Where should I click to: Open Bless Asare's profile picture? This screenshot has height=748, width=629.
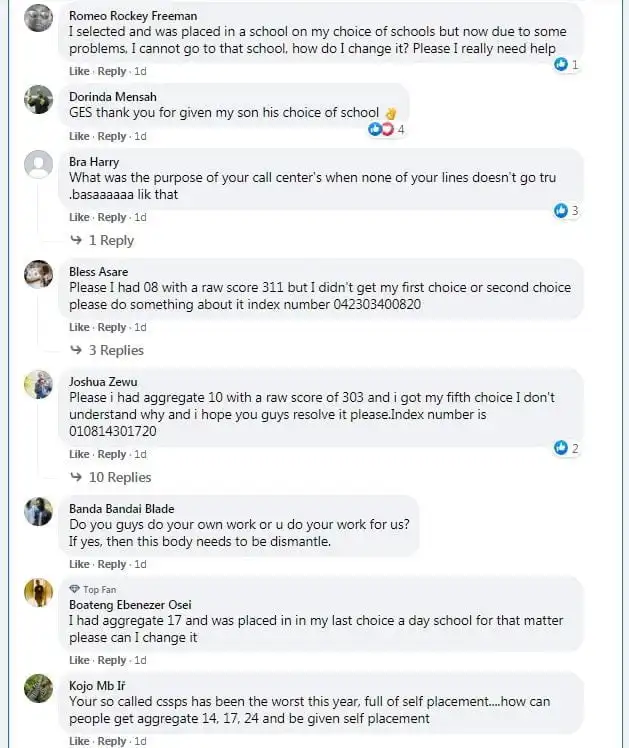pyautogui.click(x=38, y=274)
